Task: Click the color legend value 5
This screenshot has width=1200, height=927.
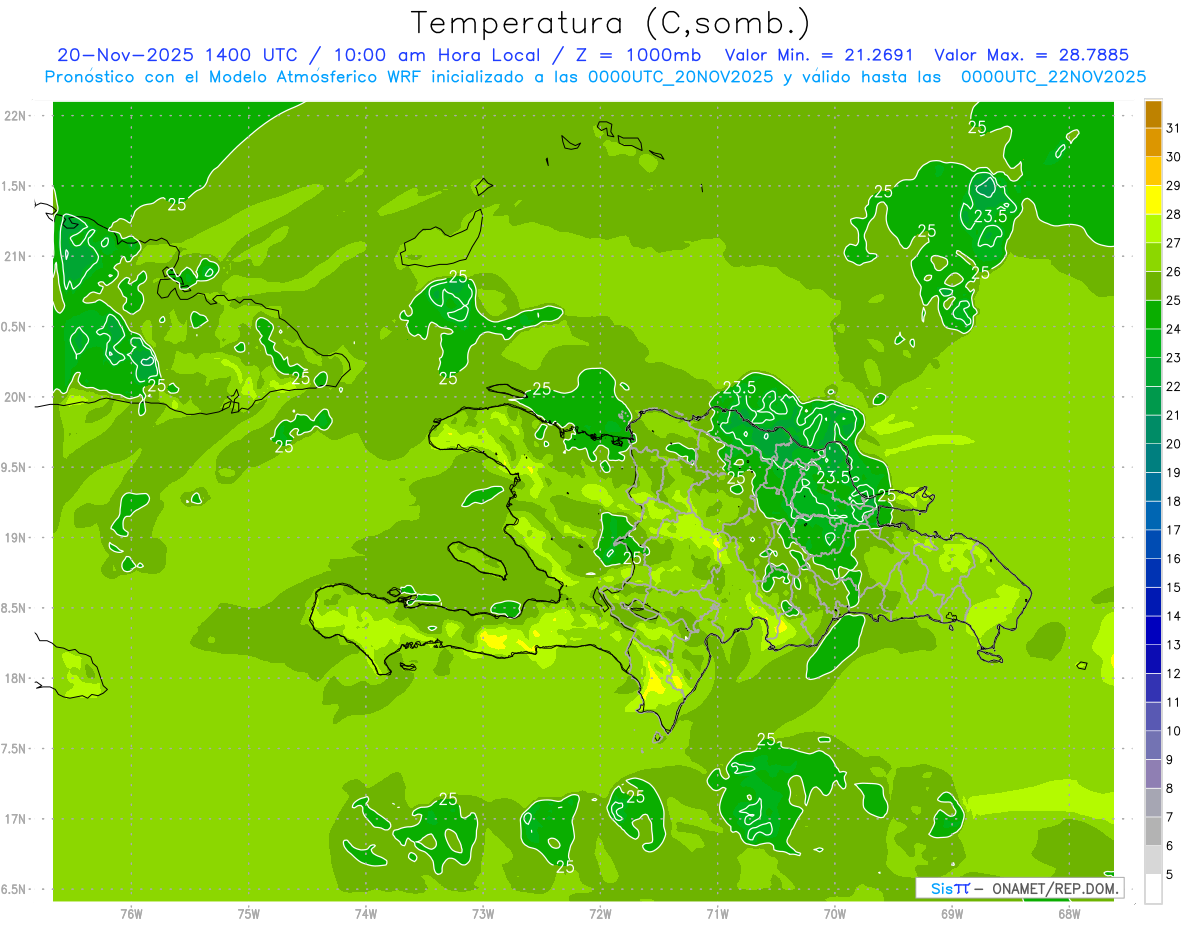Action: (1170, 874)
